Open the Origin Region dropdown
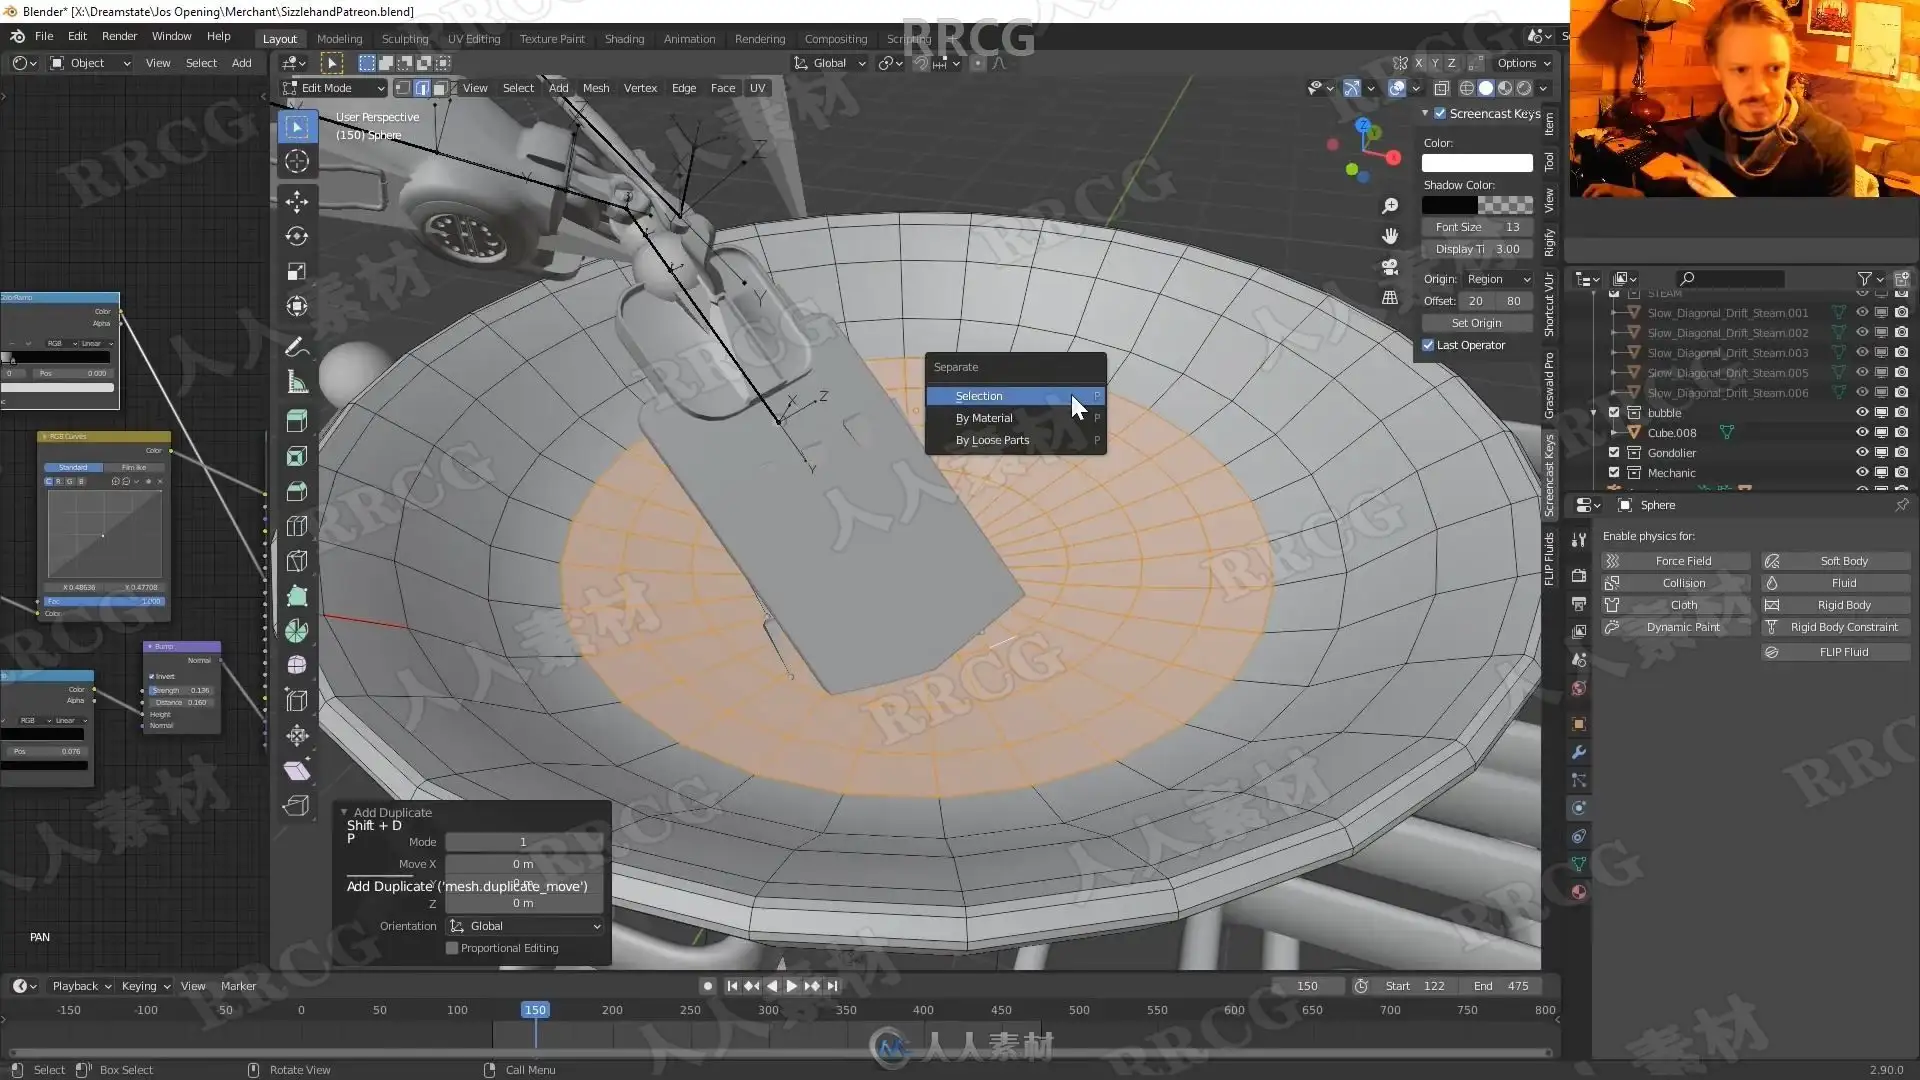The image size is (1920, 1080). [1497, 279]
